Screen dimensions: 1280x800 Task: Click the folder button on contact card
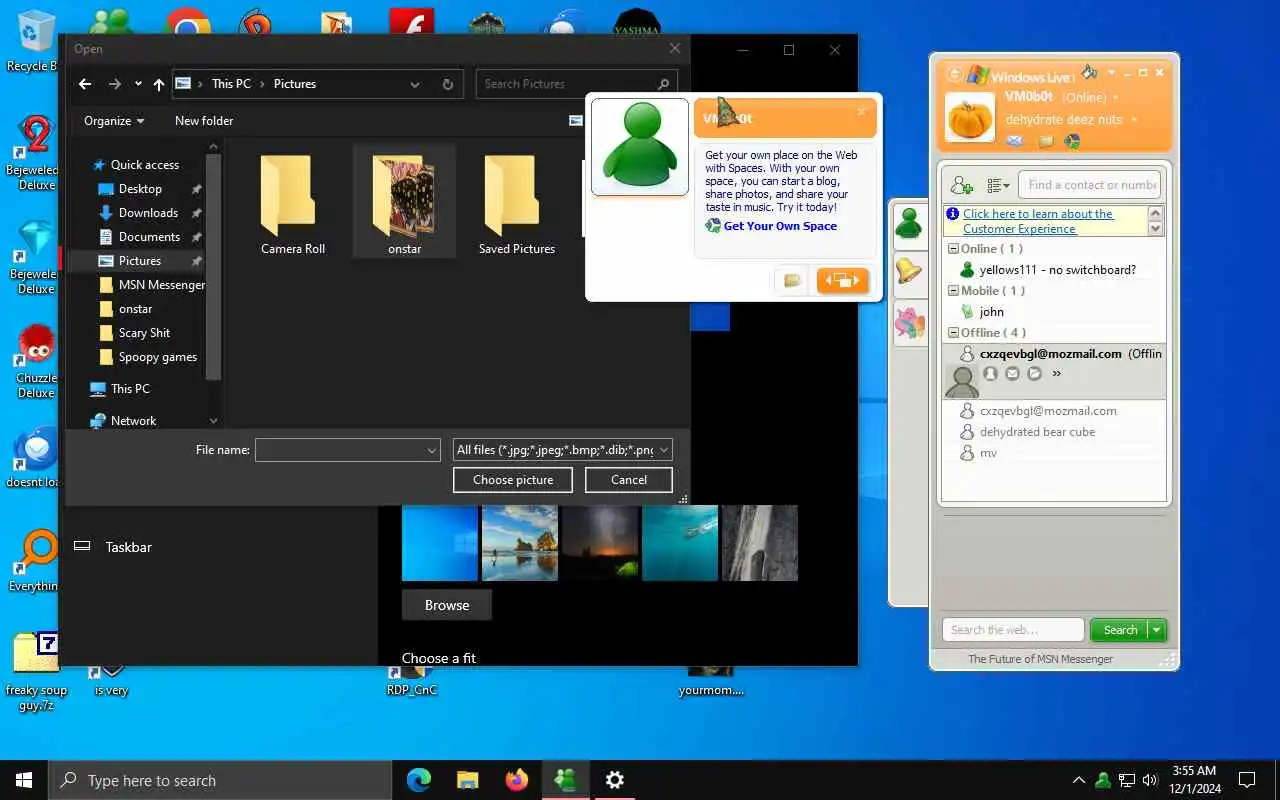(792, 281)
